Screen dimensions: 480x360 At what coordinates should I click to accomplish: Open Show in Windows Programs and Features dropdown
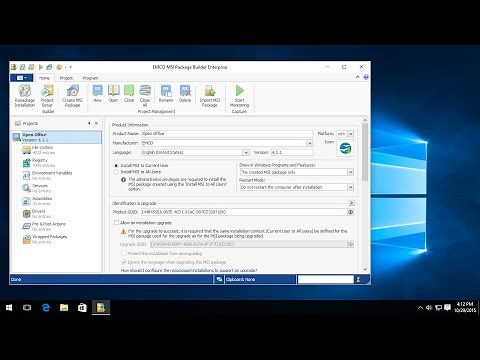pyautogui.click(x=350, y=172)
